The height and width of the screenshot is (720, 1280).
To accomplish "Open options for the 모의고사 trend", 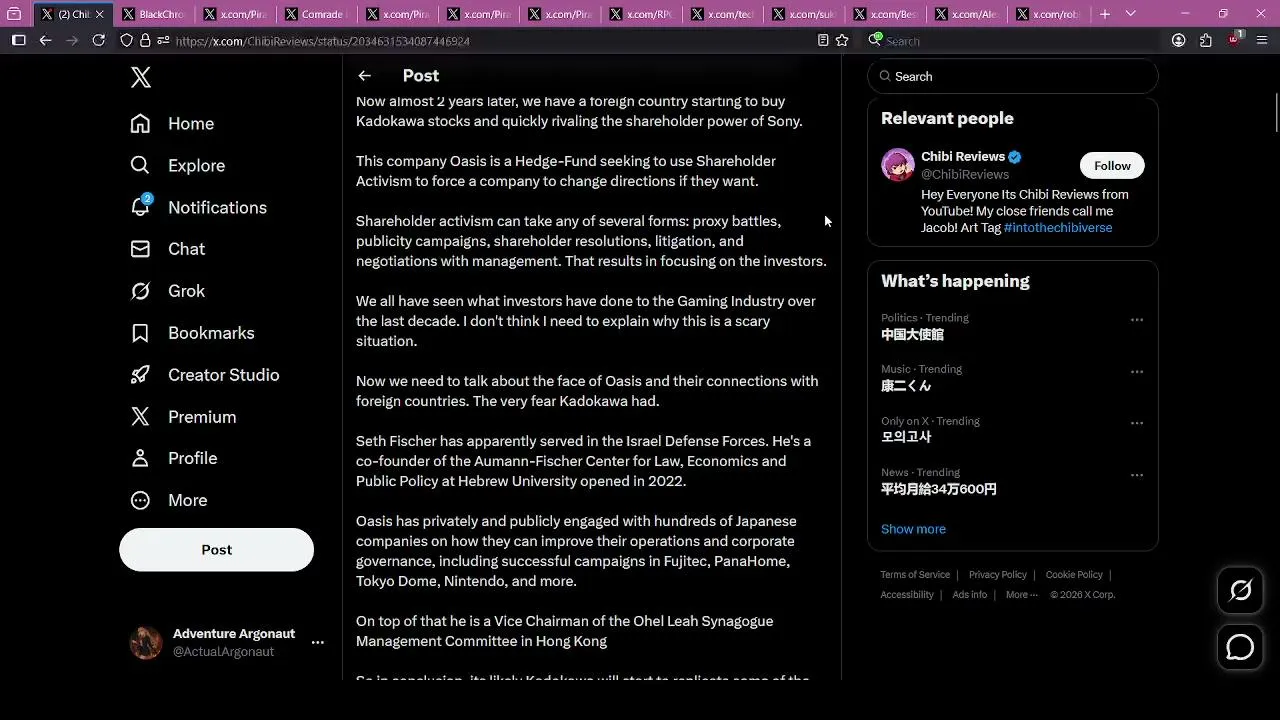I will click(1136, 423).
